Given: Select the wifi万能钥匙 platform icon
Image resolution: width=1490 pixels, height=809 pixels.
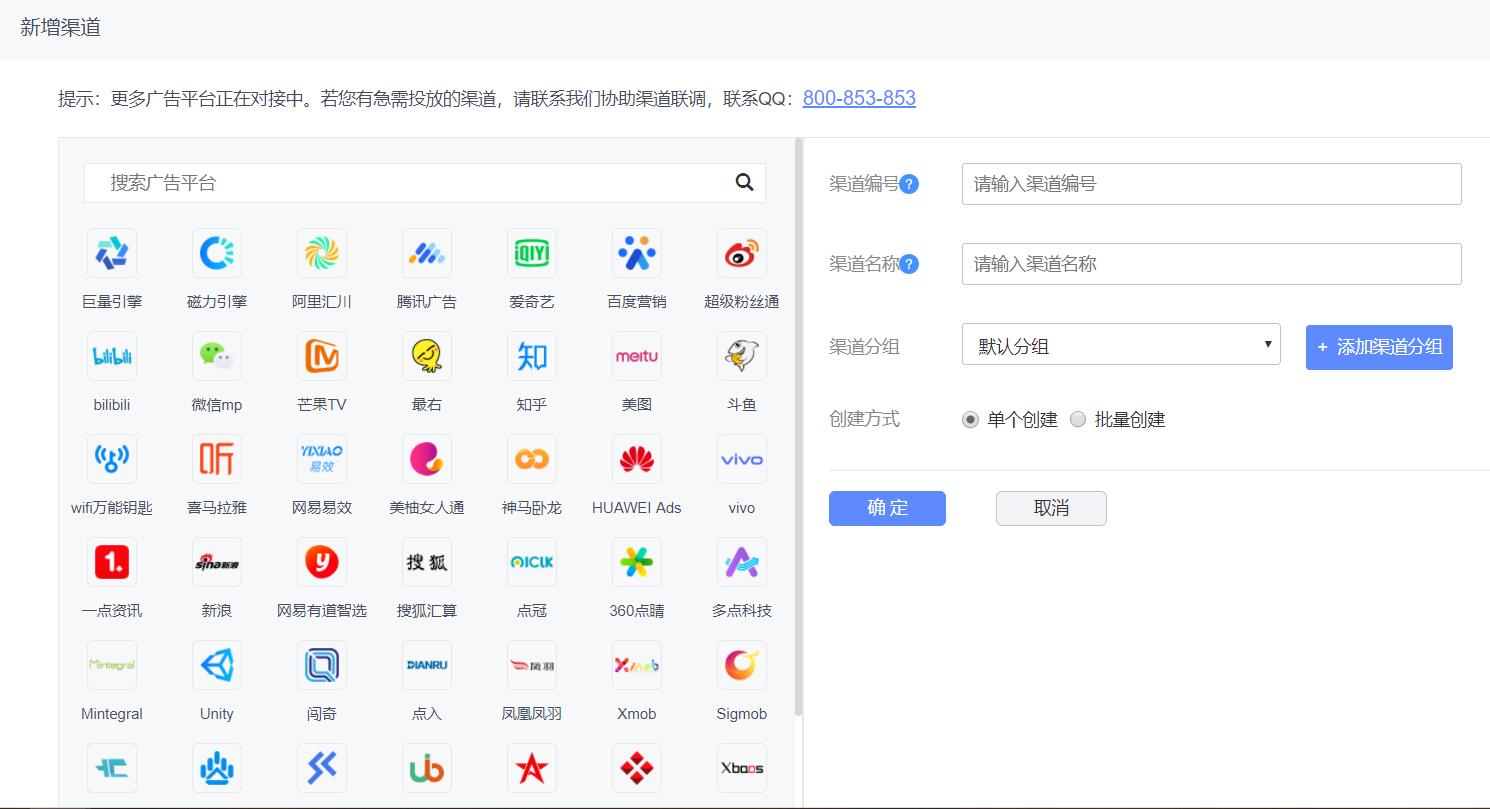Looking at the screenshot, I should tap(112, 459).
